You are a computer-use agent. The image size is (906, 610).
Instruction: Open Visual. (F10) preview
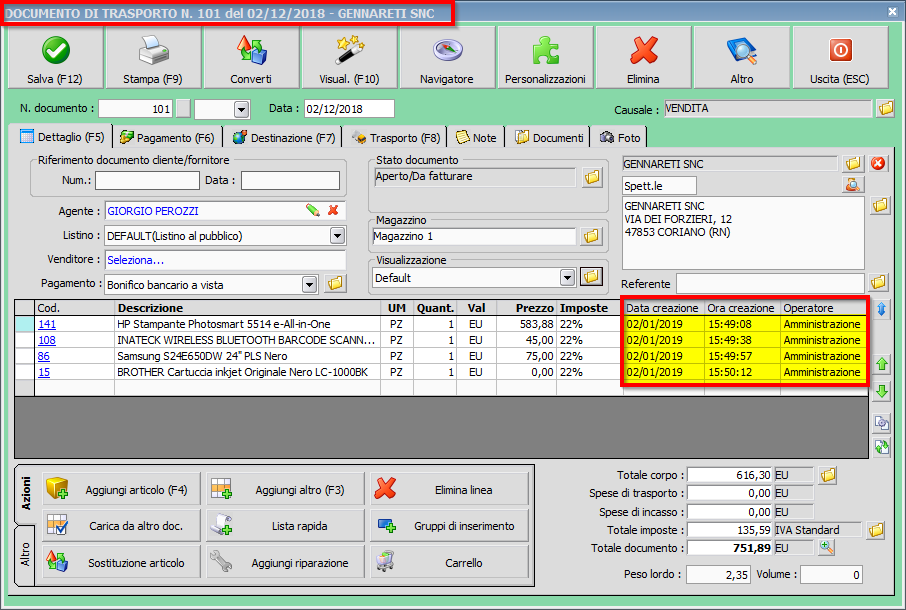[349, 58]
